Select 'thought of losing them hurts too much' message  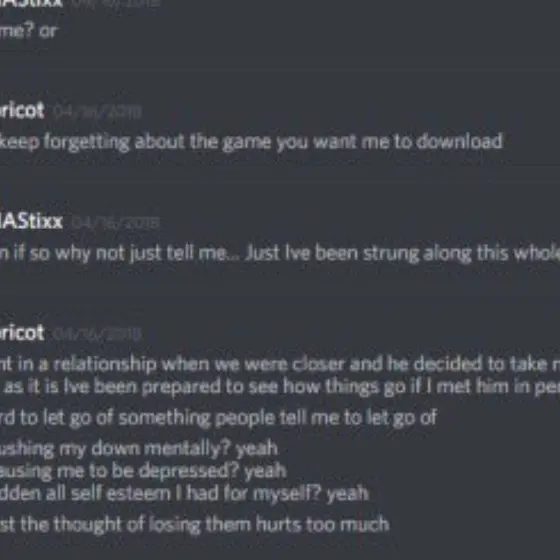click(x=195, y=525)
